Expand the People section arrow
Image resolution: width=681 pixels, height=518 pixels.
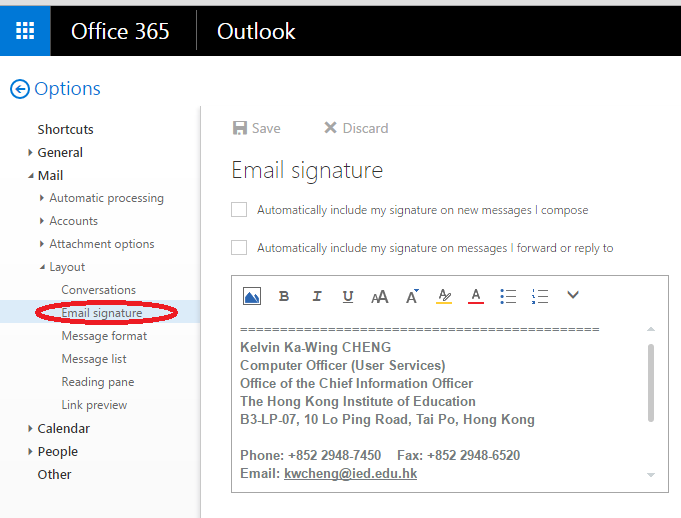tap(30, 452)
